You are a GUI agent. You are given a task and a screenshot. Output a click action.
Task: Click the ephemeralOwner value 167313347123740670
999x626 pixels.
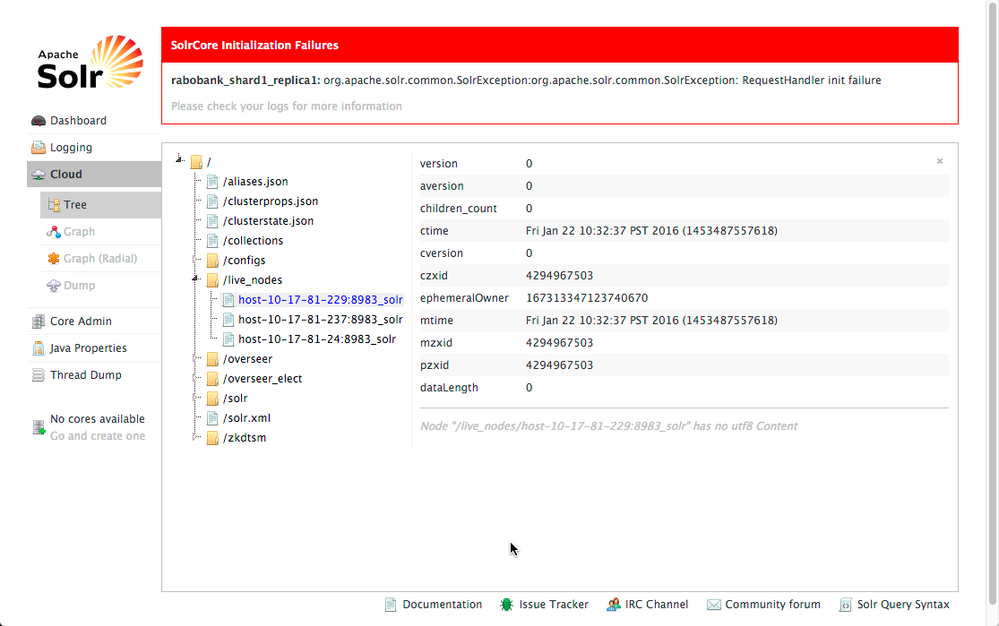click(x=587, y=297)
